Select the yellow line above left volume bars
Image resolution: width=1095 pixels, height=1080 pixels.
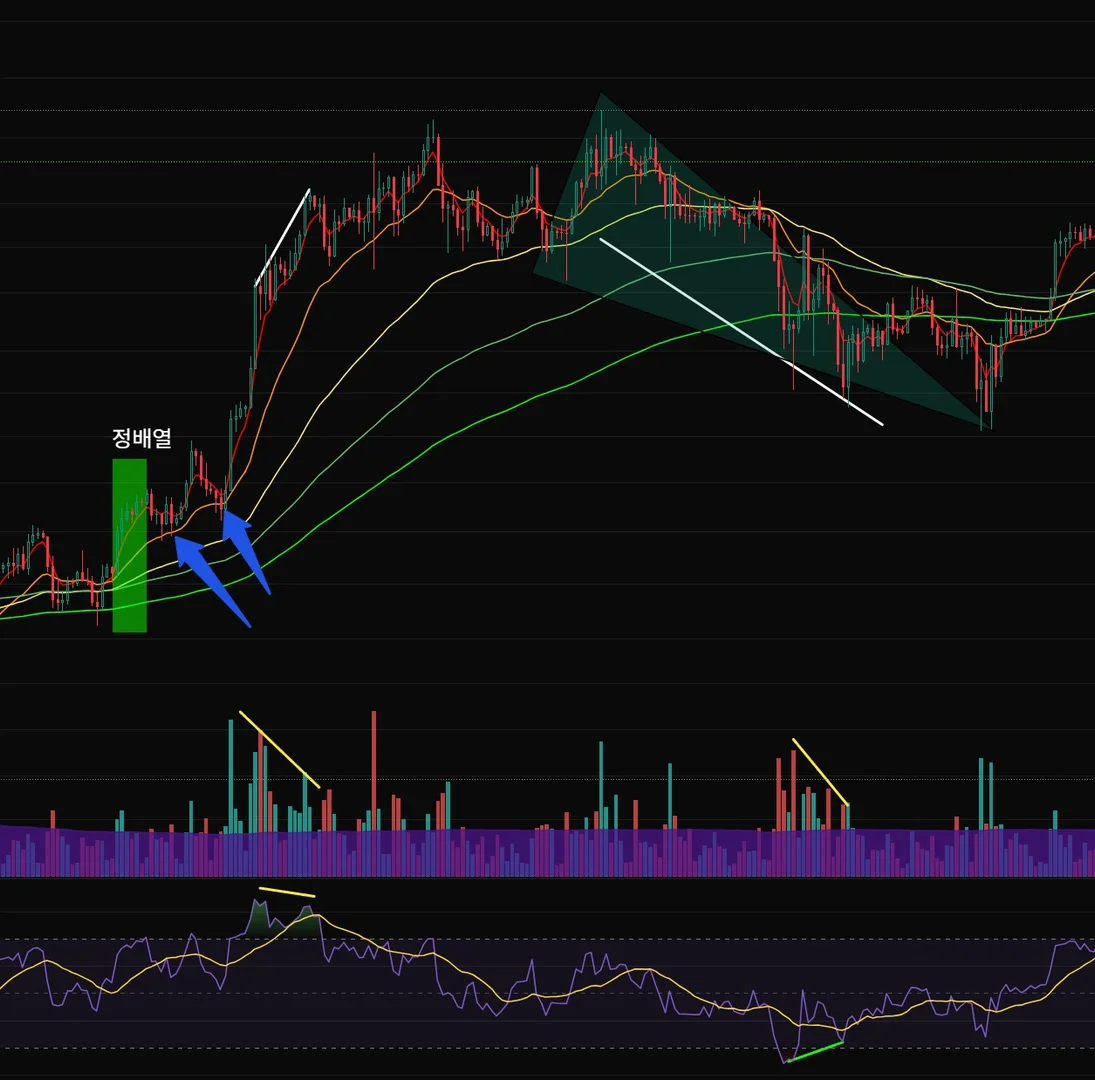pos(279,750)
